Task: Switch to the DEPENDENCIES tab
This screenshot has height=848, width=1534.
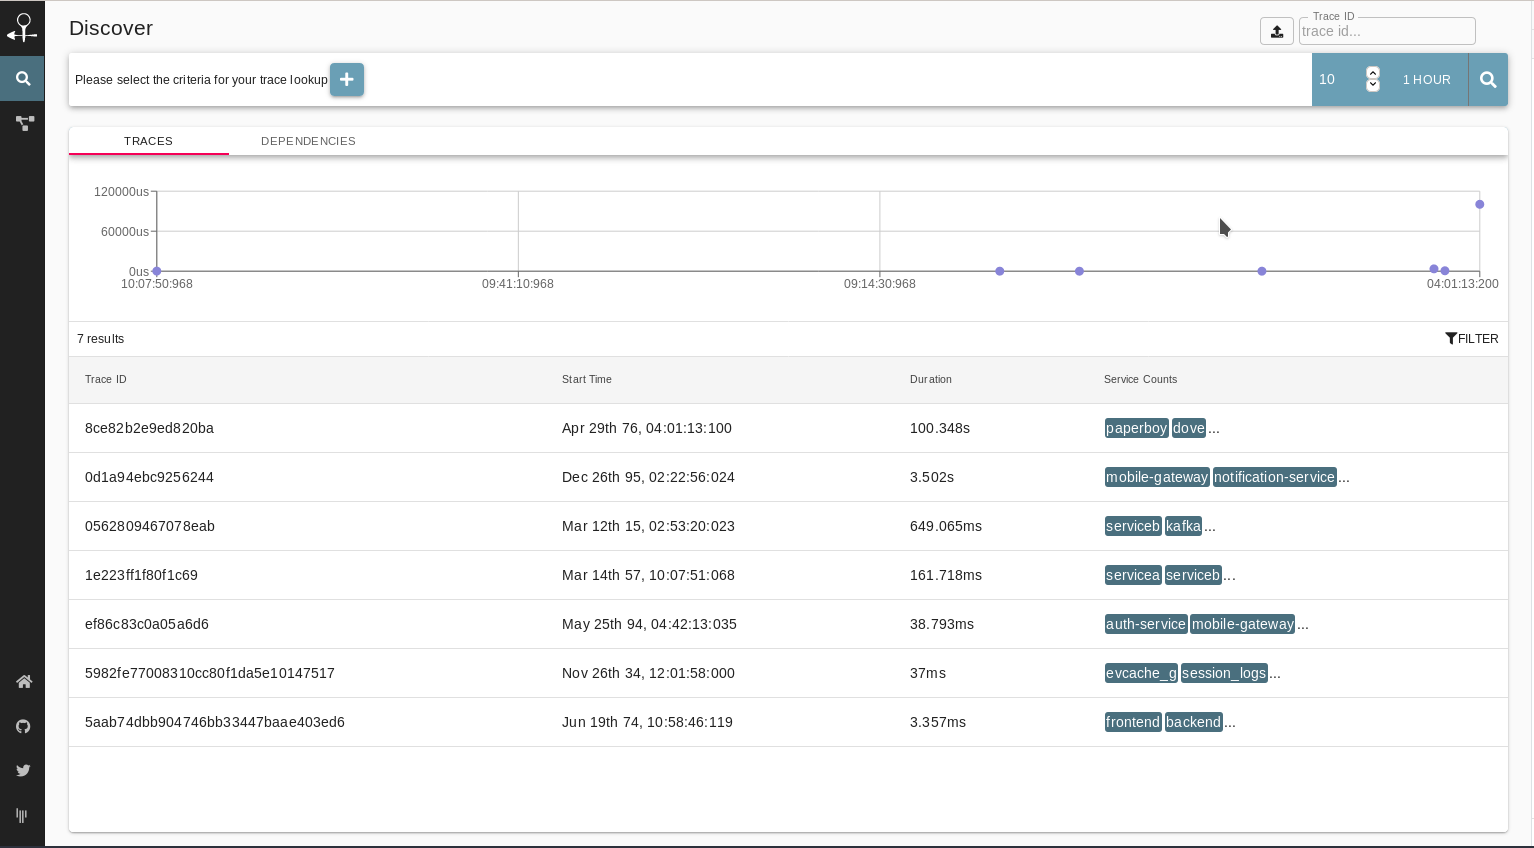Action: (x=308, y=141)
